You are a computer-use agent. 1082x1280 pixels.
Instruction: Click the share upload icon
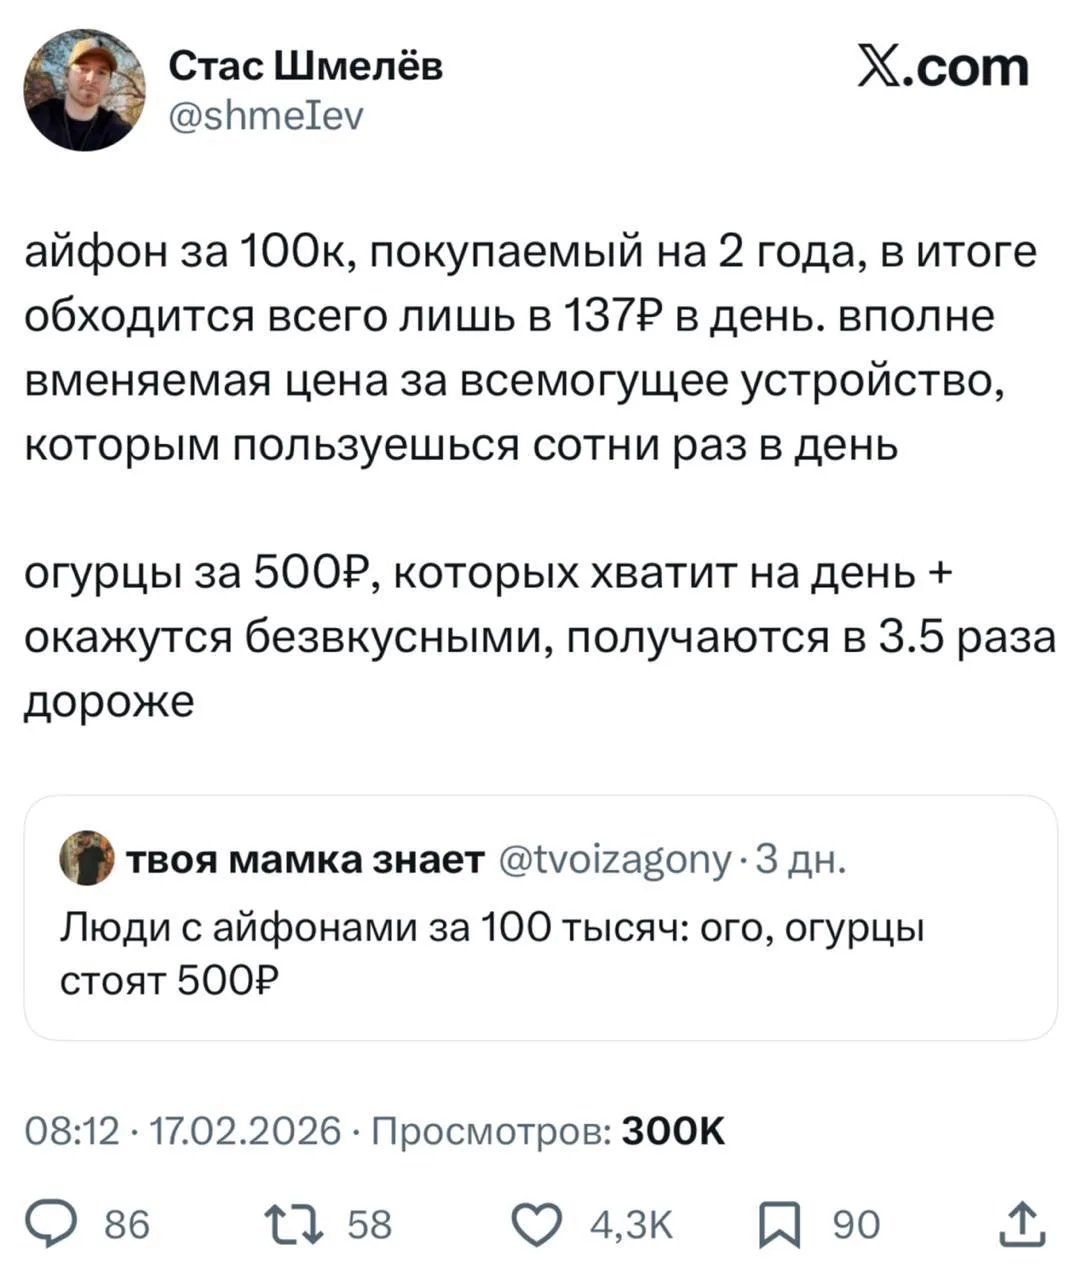pyautogui.click(x=1026, y=1224)
